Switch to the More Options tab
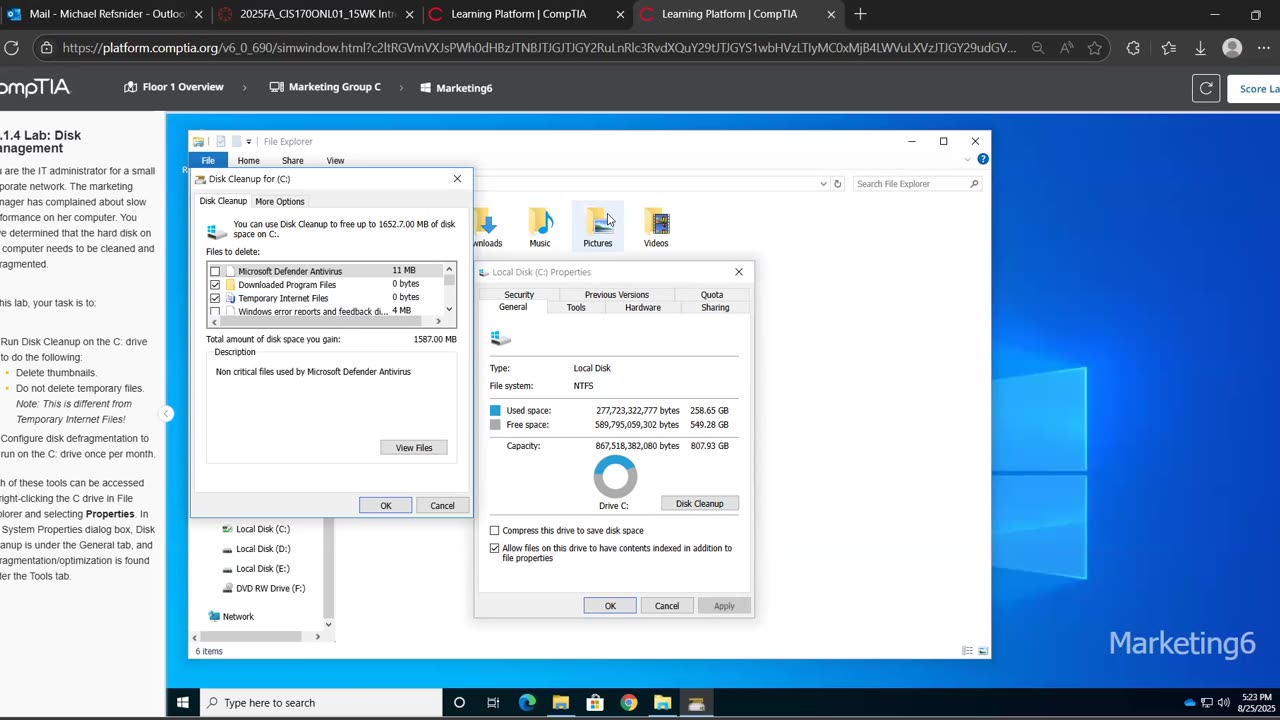 coord(280,201)
